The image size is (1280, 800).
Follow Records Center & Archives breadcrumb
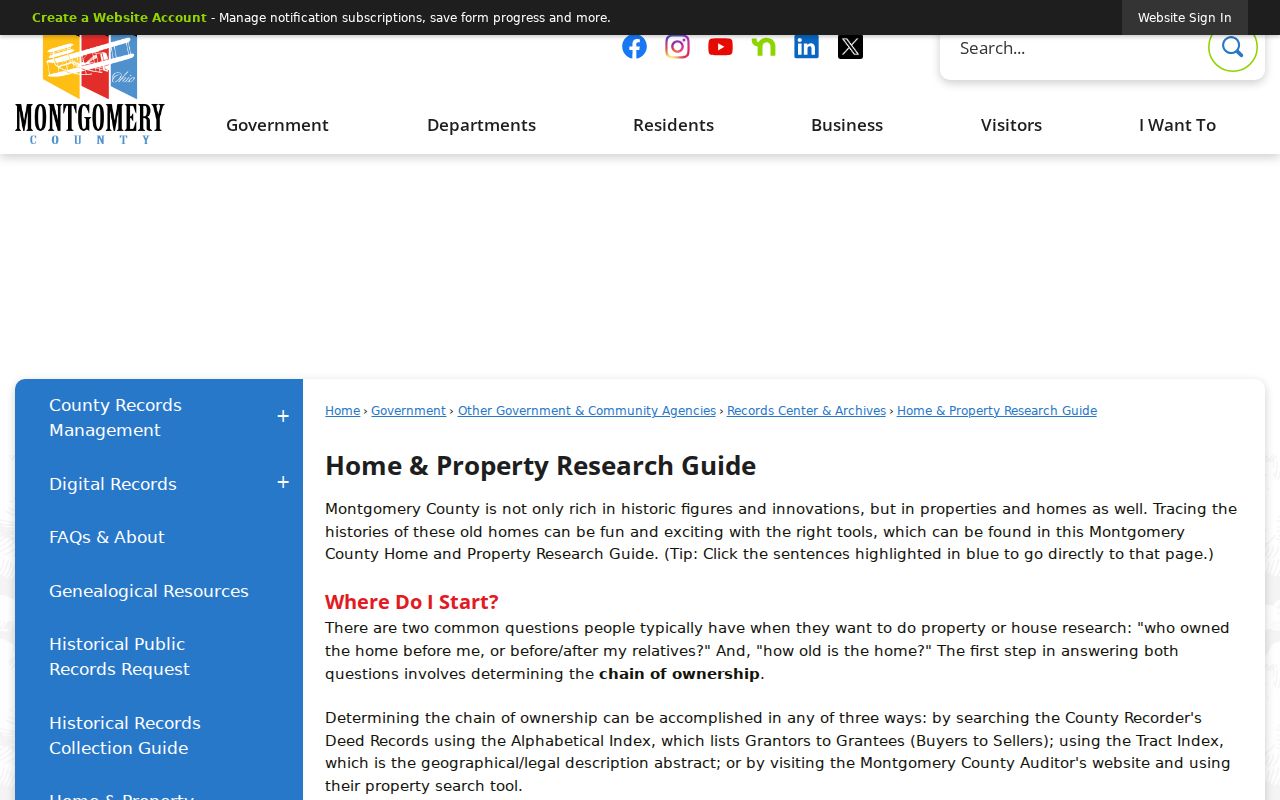pos(806,411)
